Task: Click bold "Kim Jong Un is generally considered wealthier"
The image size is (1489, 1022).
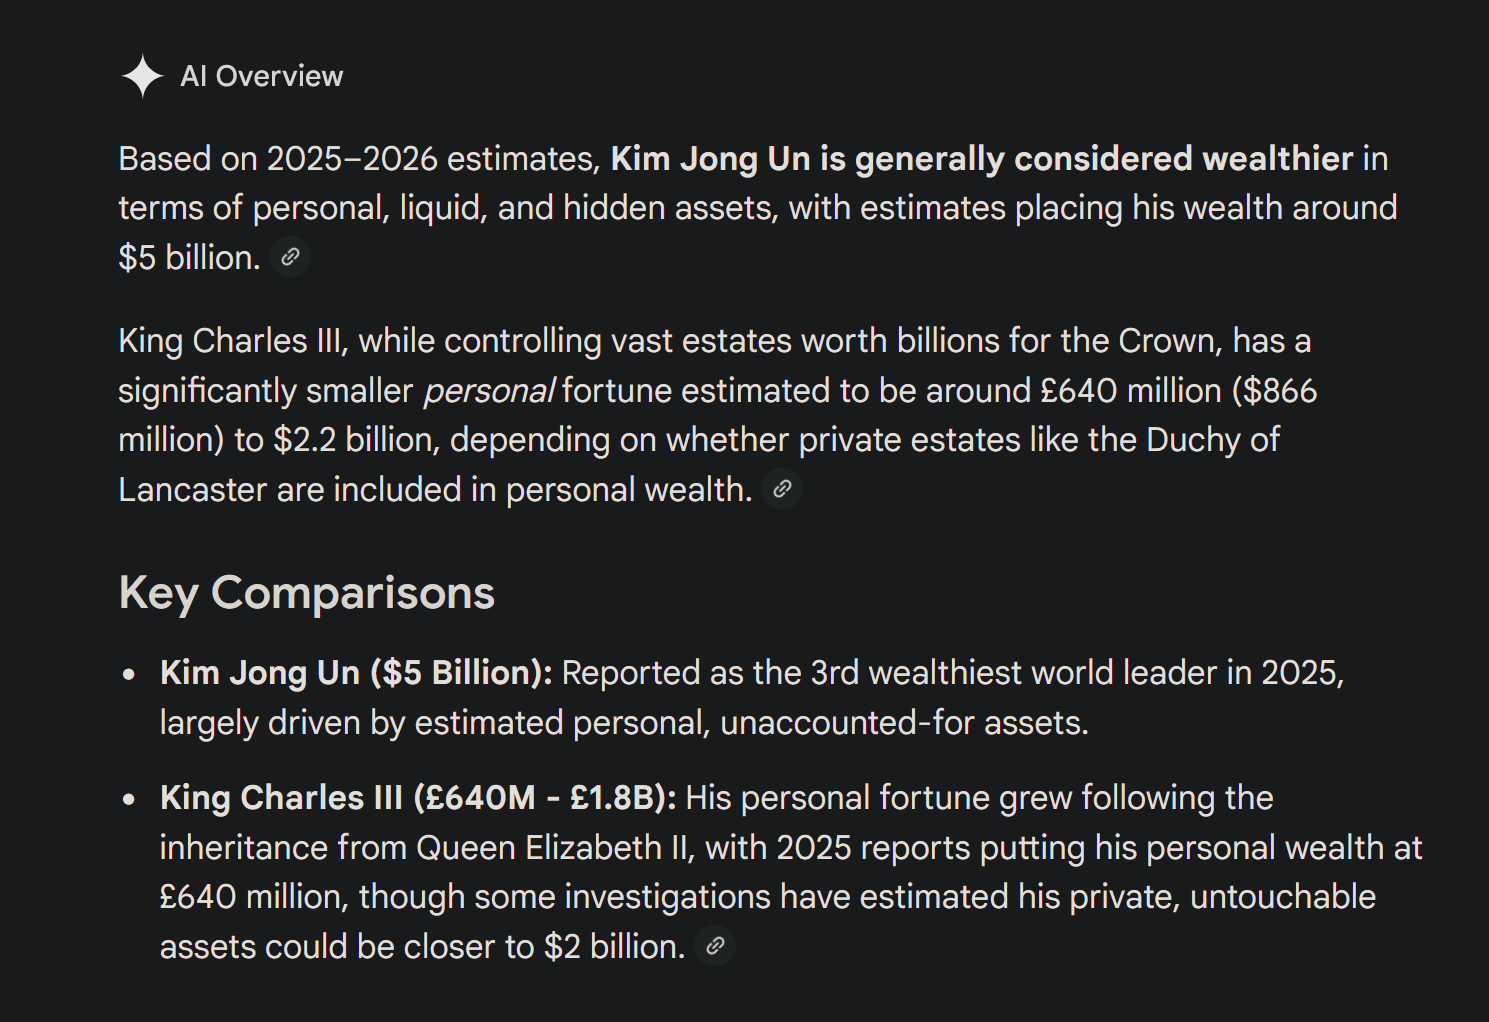Action: (x=981, y=159)
